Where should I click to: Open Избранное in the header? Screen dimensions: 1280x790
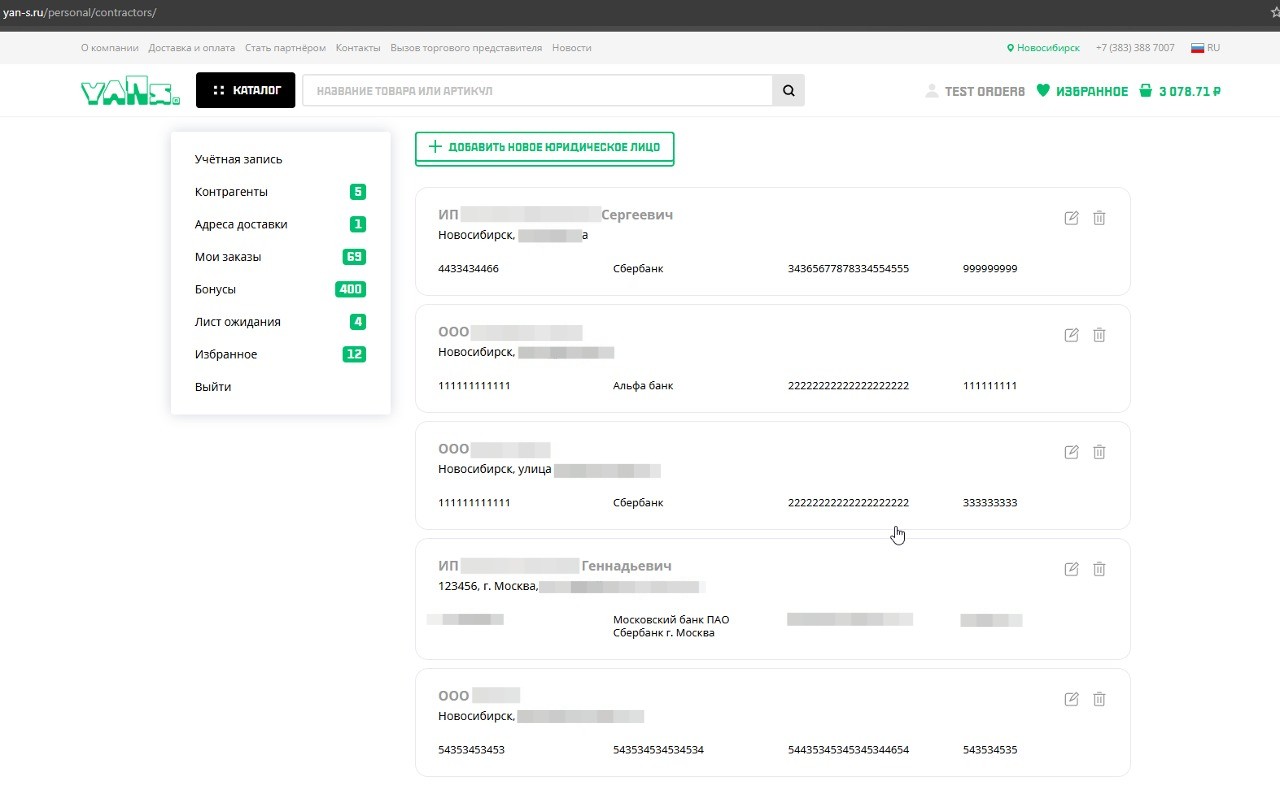[1082, 91]
